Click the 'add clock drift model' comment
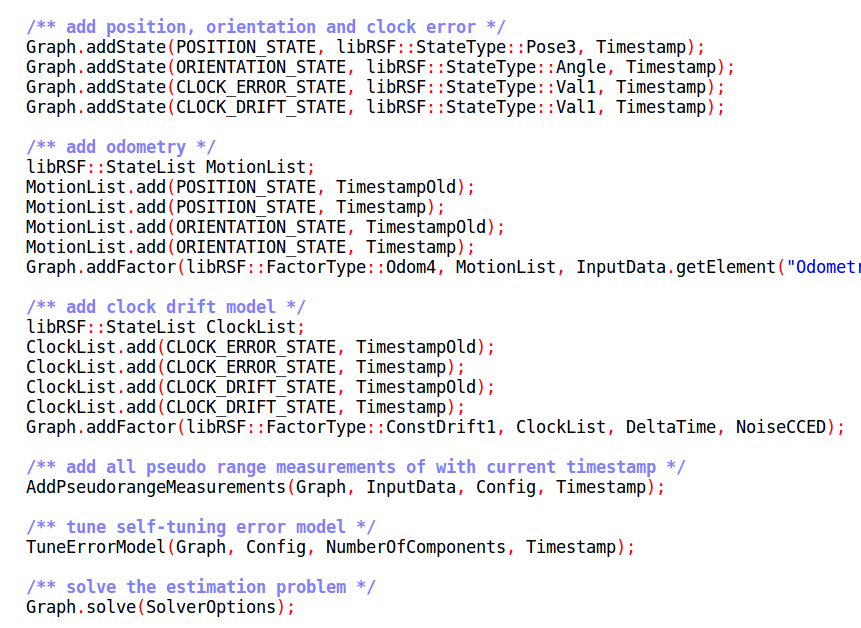 click(165, 307)
